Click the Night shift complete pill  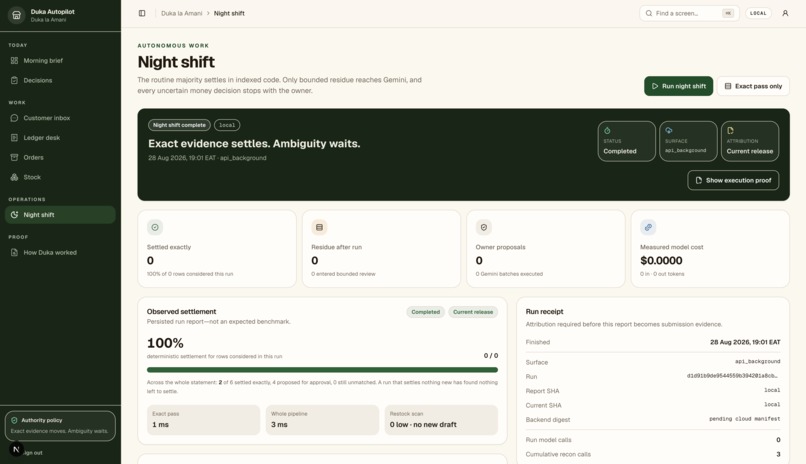(179, 125)
